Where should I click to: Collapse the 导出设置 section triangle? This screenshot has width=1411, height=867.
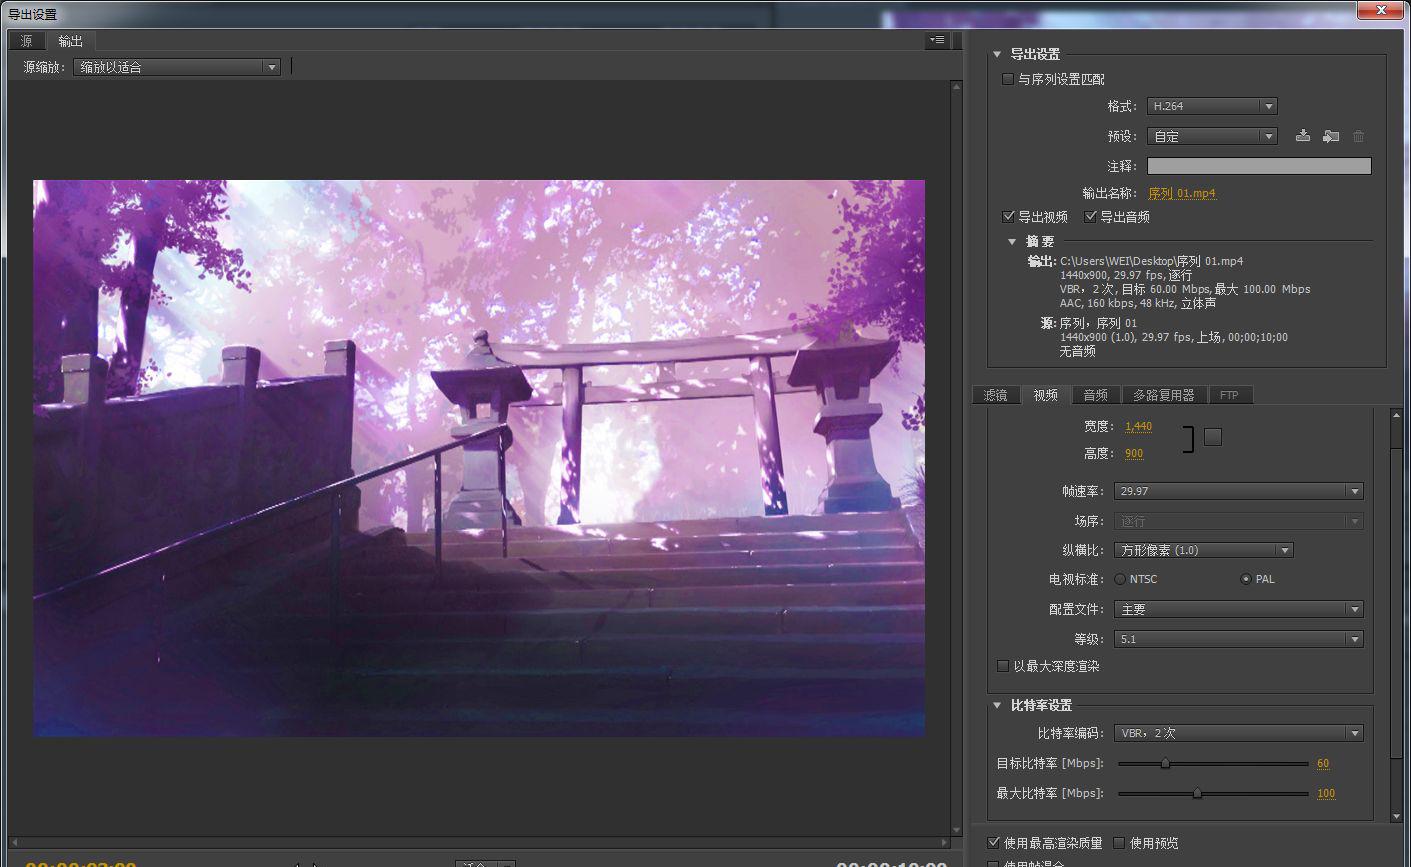[997, 54]
